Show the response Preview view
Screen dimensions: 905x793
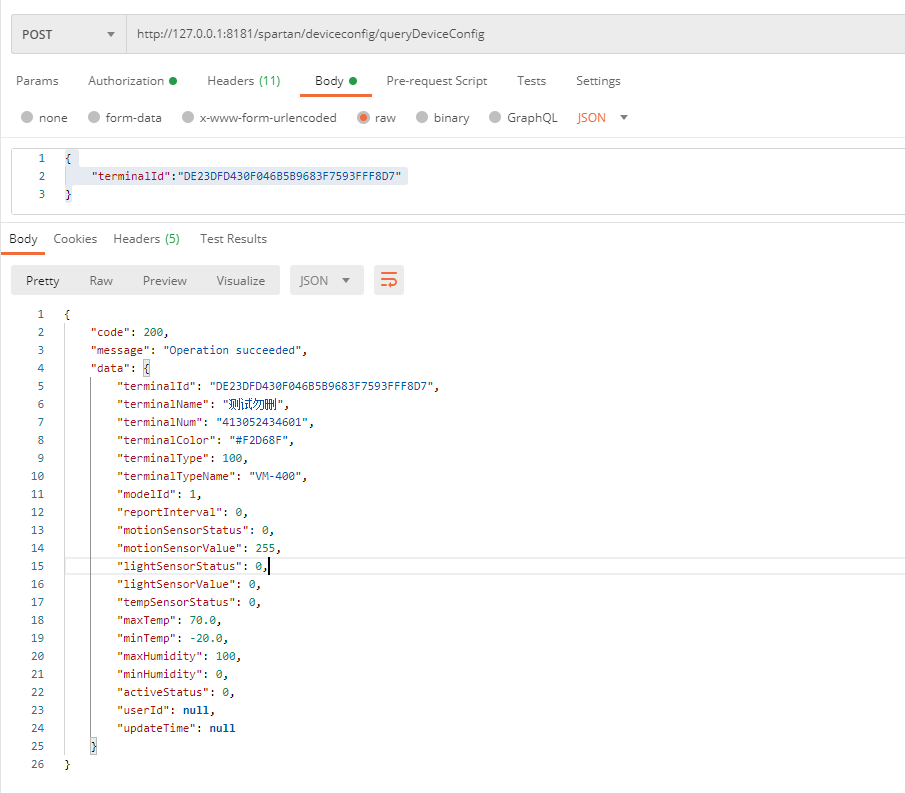click(x=165, y=281)
